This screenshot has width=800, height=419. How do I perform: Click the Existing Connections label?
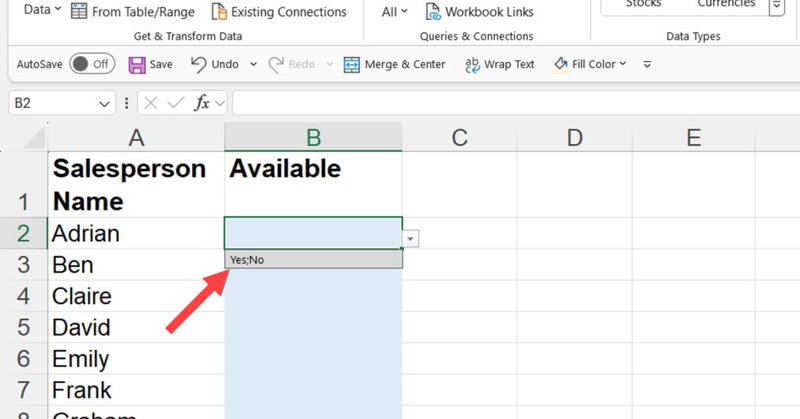(x=289, y=12)
